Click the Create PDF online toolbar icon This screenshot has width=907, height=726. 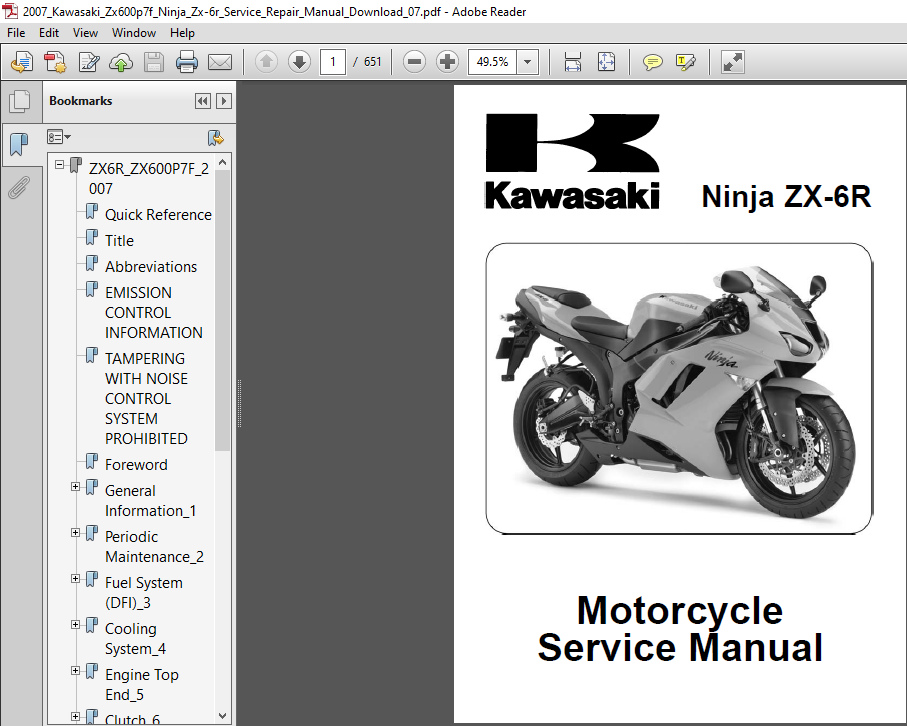(x=22, y=62)
